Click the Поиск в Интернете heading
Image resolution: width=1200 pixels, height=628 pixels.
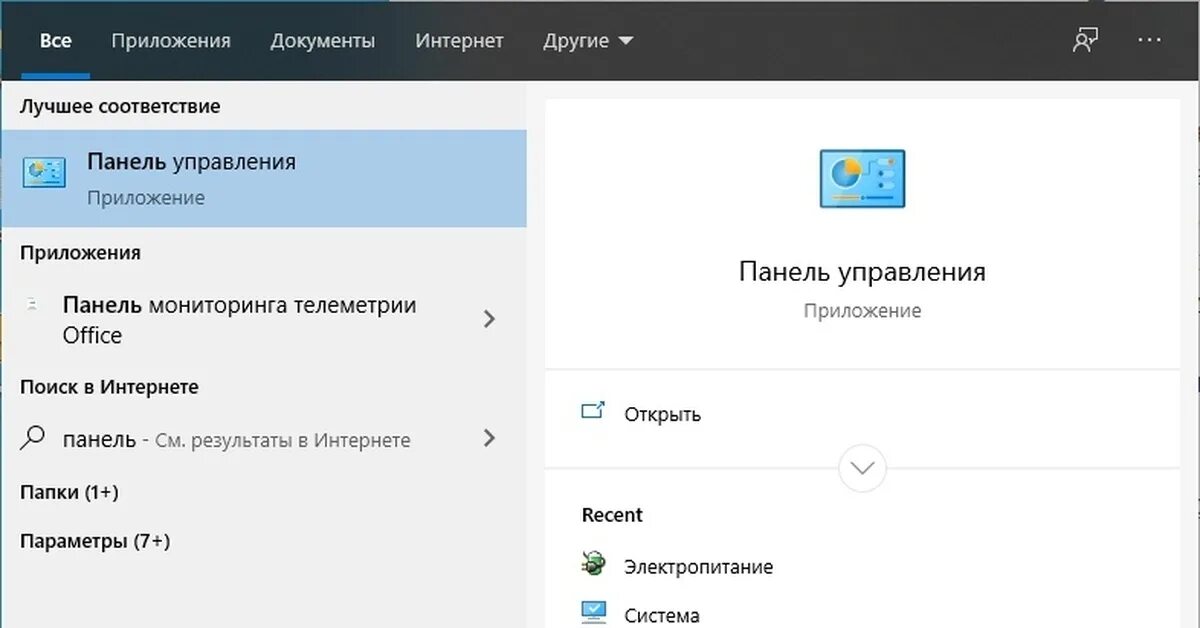[109, 387]
